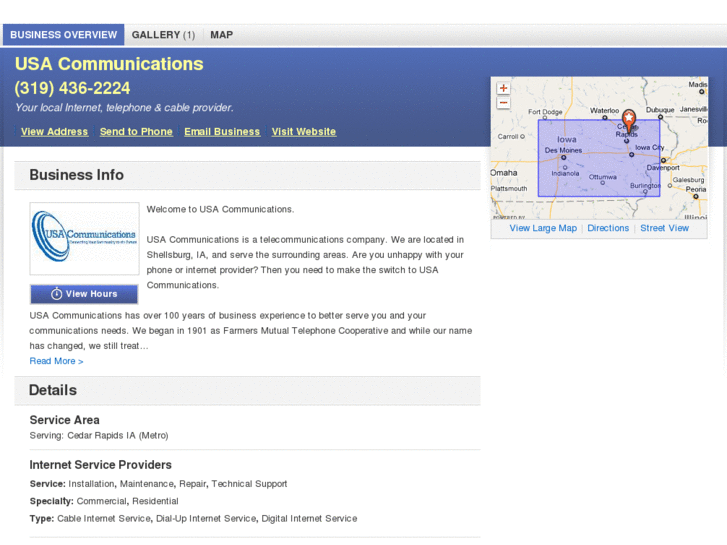Click the View Address link

tap(54, 132)
